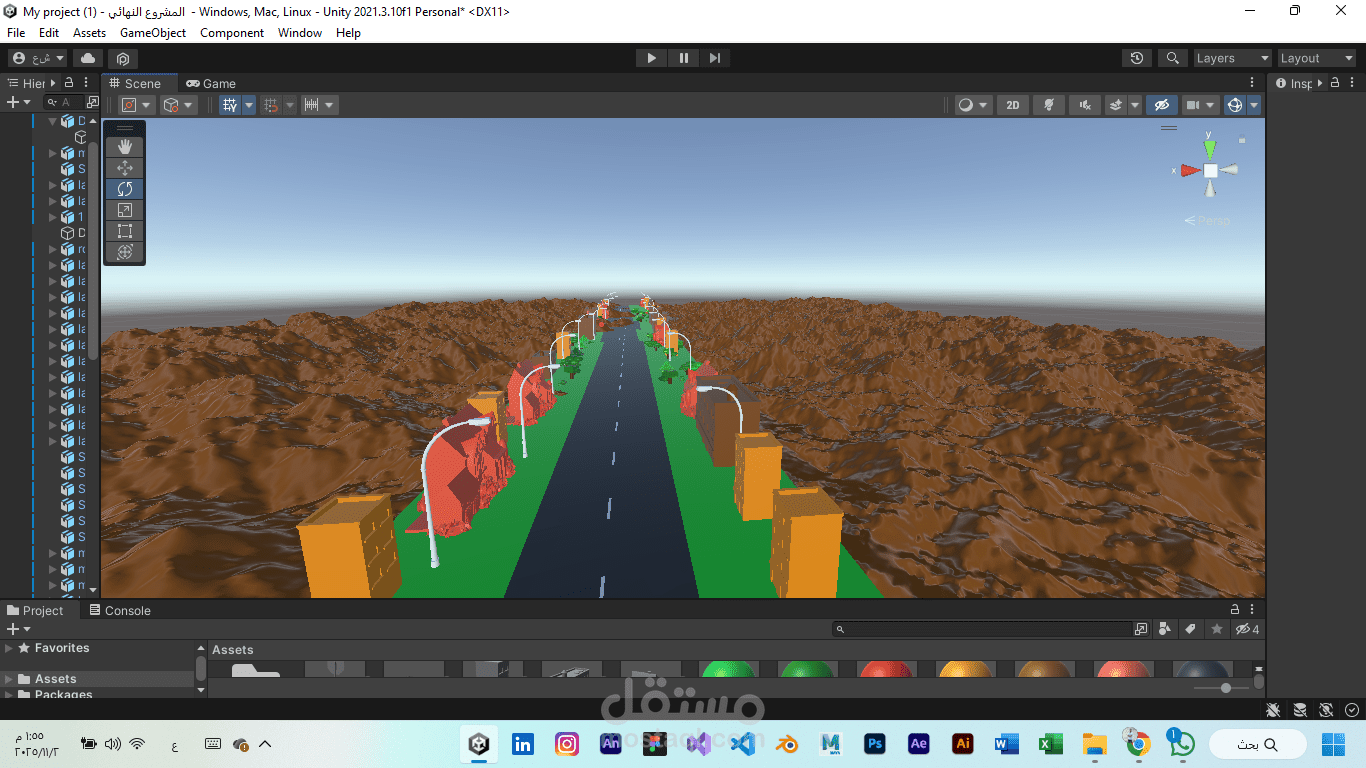Screen dimensions: 1366x768
Task: Click the Pause button
Action: coord(683,57)
